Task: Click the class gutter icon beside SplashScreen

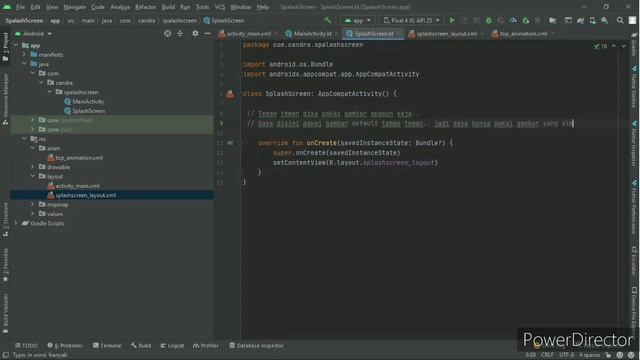Action: point(230,94)
